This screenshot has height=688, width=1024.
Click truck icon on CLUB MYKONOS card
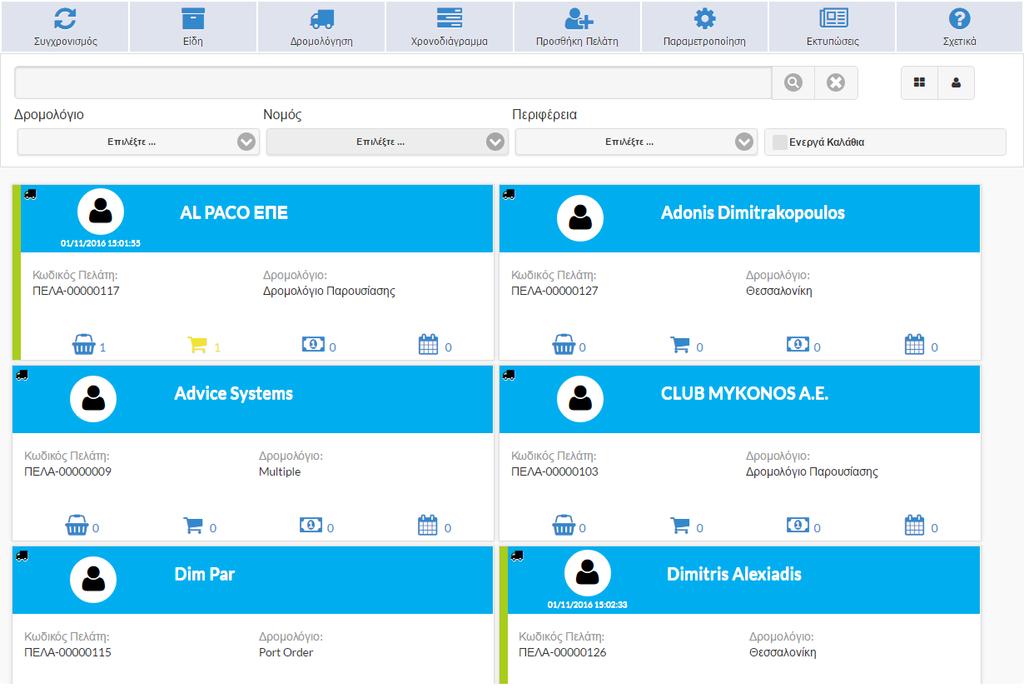509,375
